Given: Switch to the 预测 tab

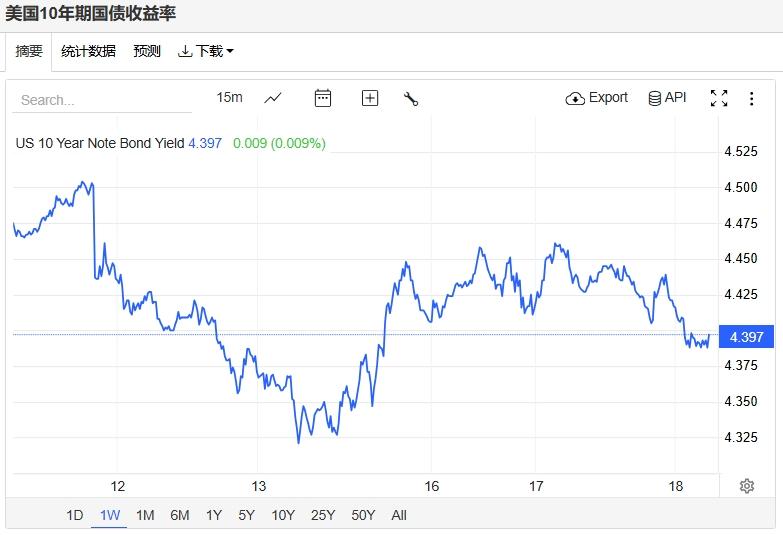Looking at the screenshot, I should coord(147,51).
